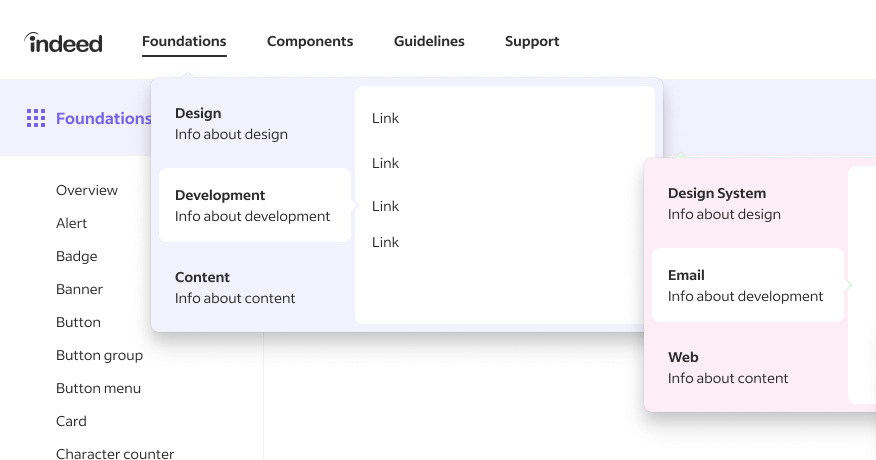The height and width of the screenshot is (460, 876).
Task: Open the Guidelines navigation item
Action: pyautogui.click(x=429, y=42)
